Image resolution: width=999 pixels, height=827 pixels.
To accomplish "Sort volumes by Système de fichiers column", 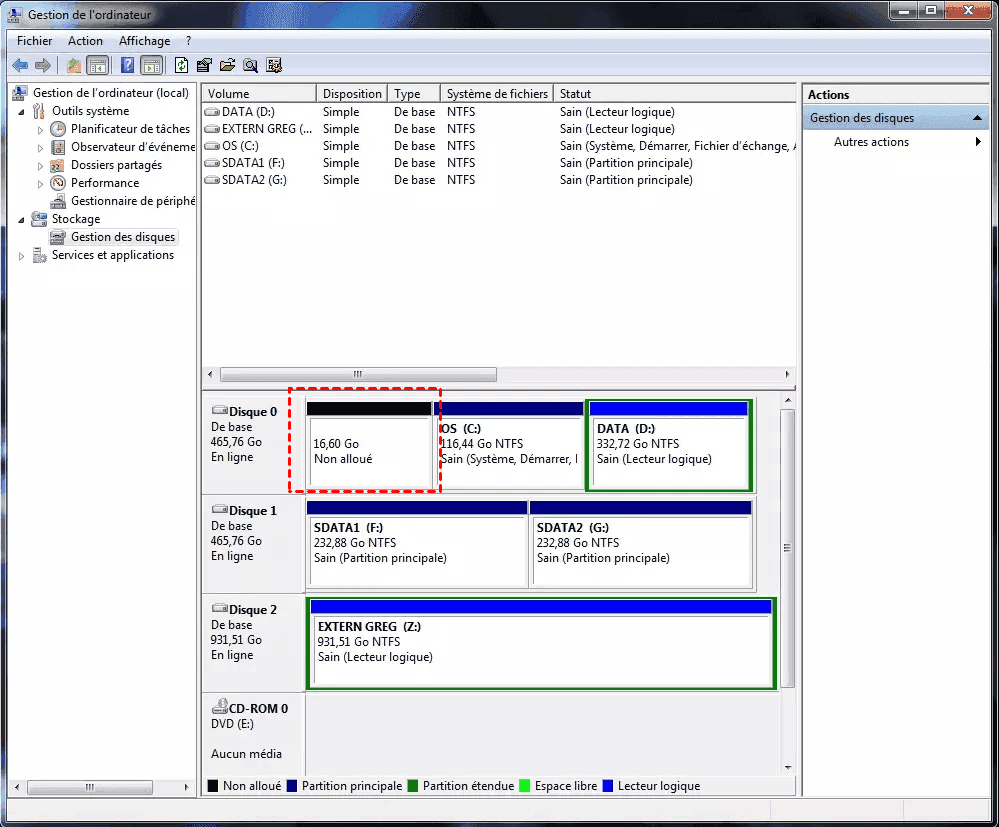I will coord(496,94).
